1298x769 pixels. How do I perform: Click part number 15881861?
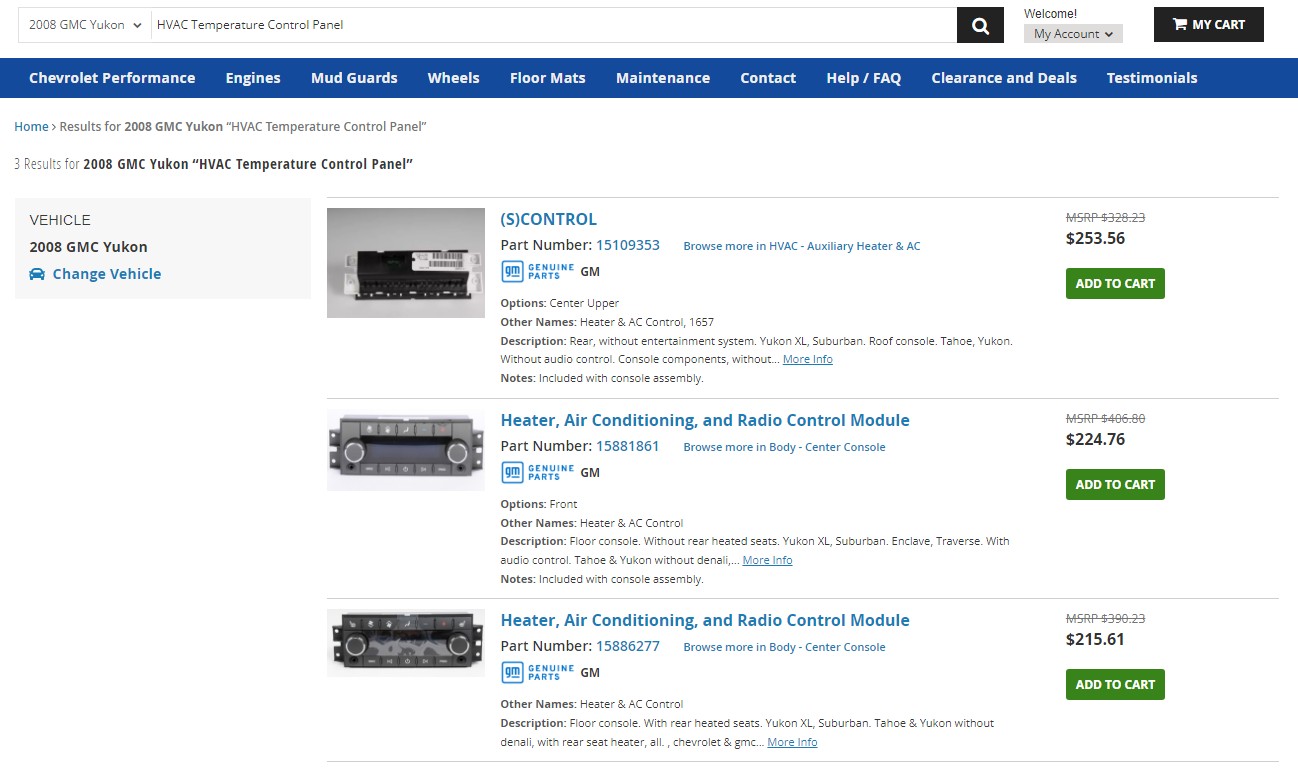tap(628, 446)
